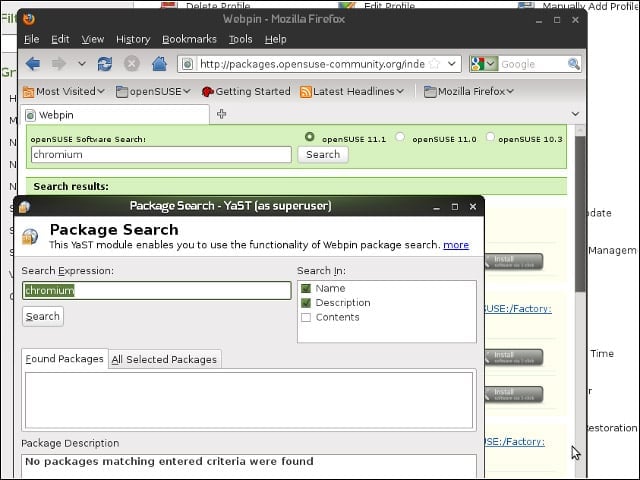Click the third Install 1-click button in Firefox
The image size is (640, 480).
click(513, 394)
